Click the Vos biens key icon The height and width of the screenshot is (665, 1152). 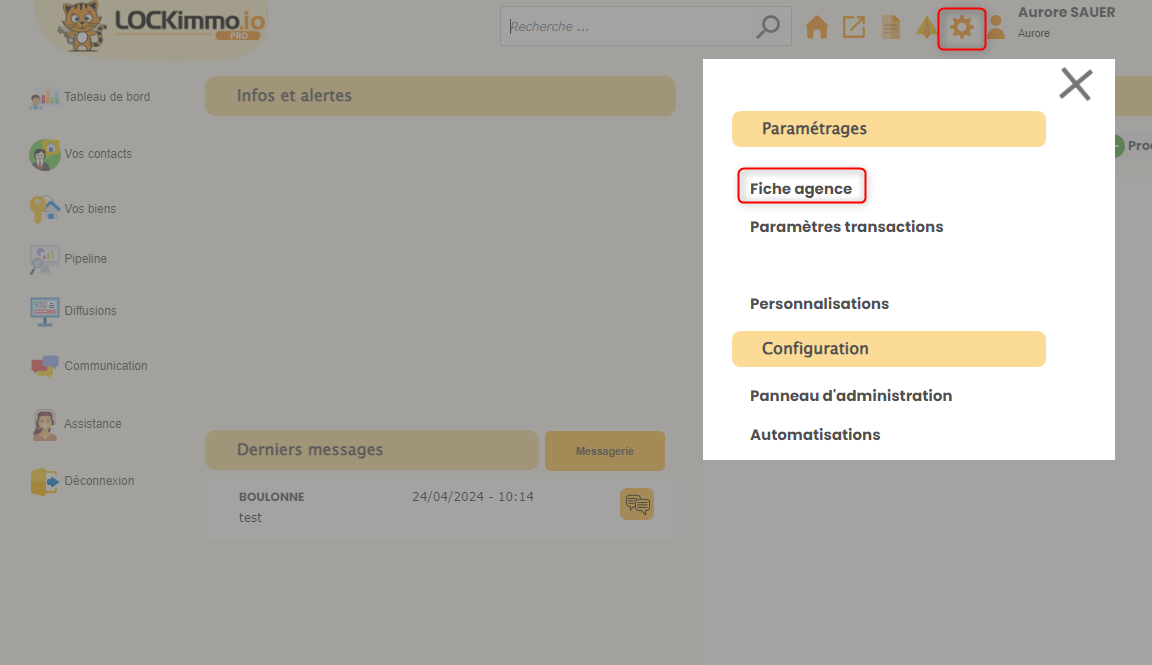pos(44,209)
